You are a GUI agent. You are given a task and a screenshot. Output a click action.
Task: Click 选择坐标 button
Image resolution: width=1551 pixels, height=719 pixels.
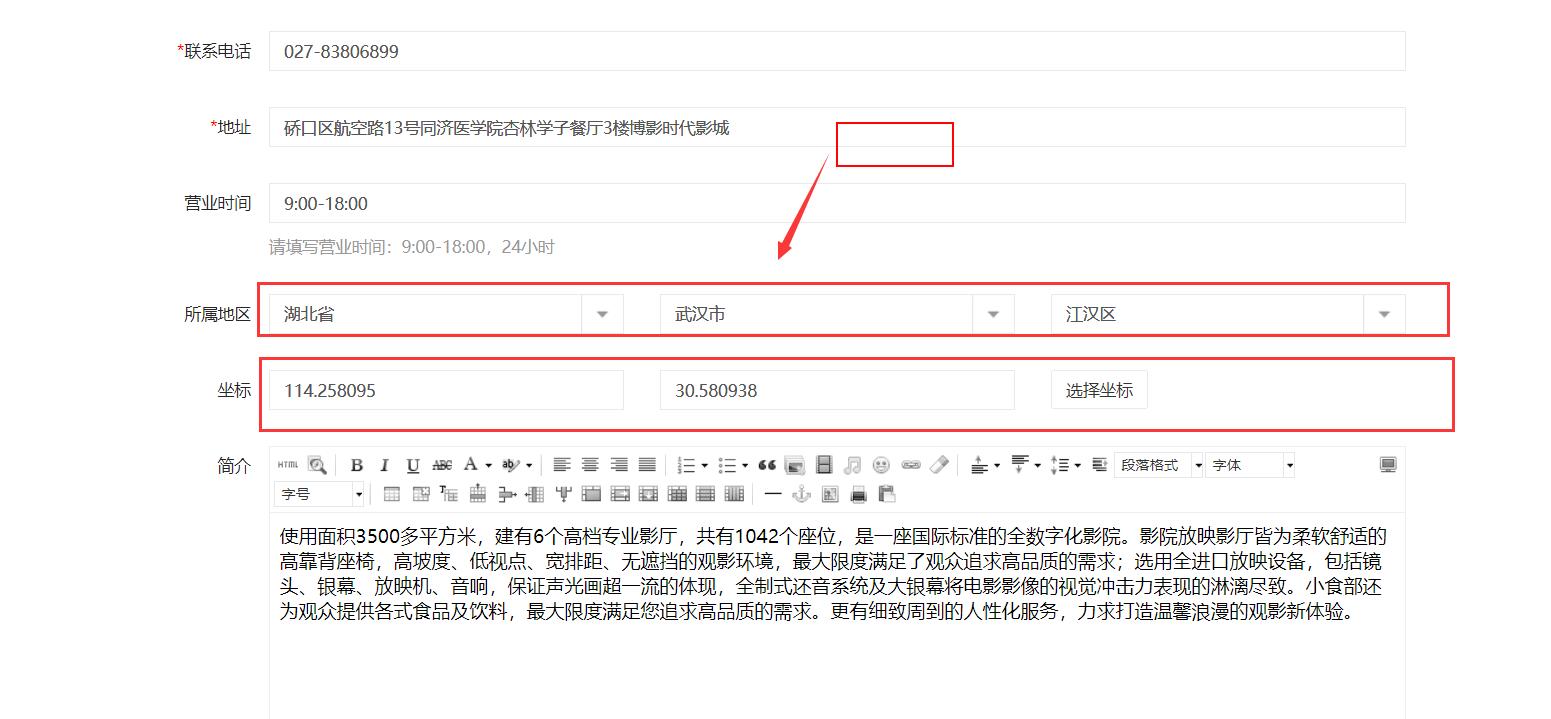click(1099, 390)
